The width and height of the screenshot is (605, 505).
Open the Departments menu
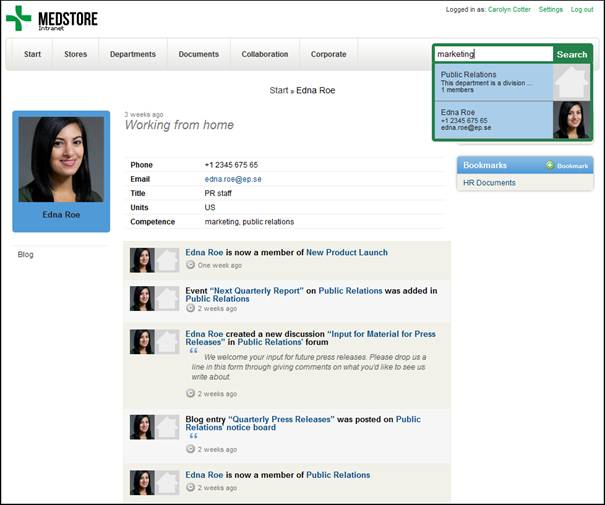(x=132, y=54)
